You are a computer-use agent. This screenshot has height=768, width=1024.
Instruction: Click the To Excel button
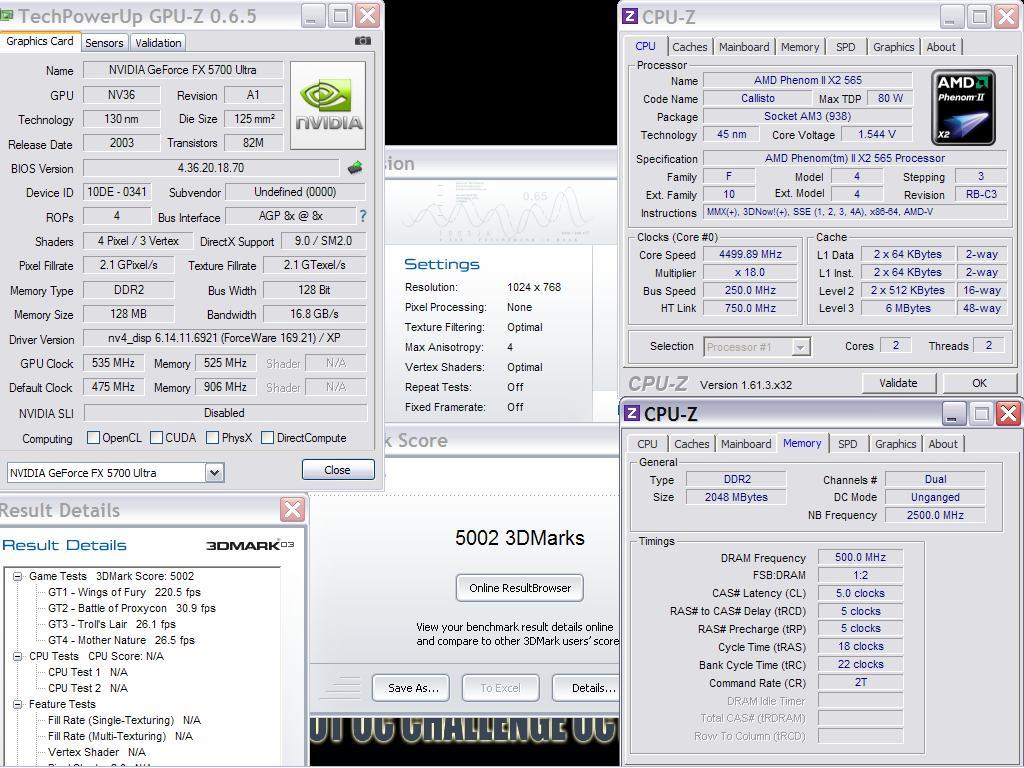500,688
